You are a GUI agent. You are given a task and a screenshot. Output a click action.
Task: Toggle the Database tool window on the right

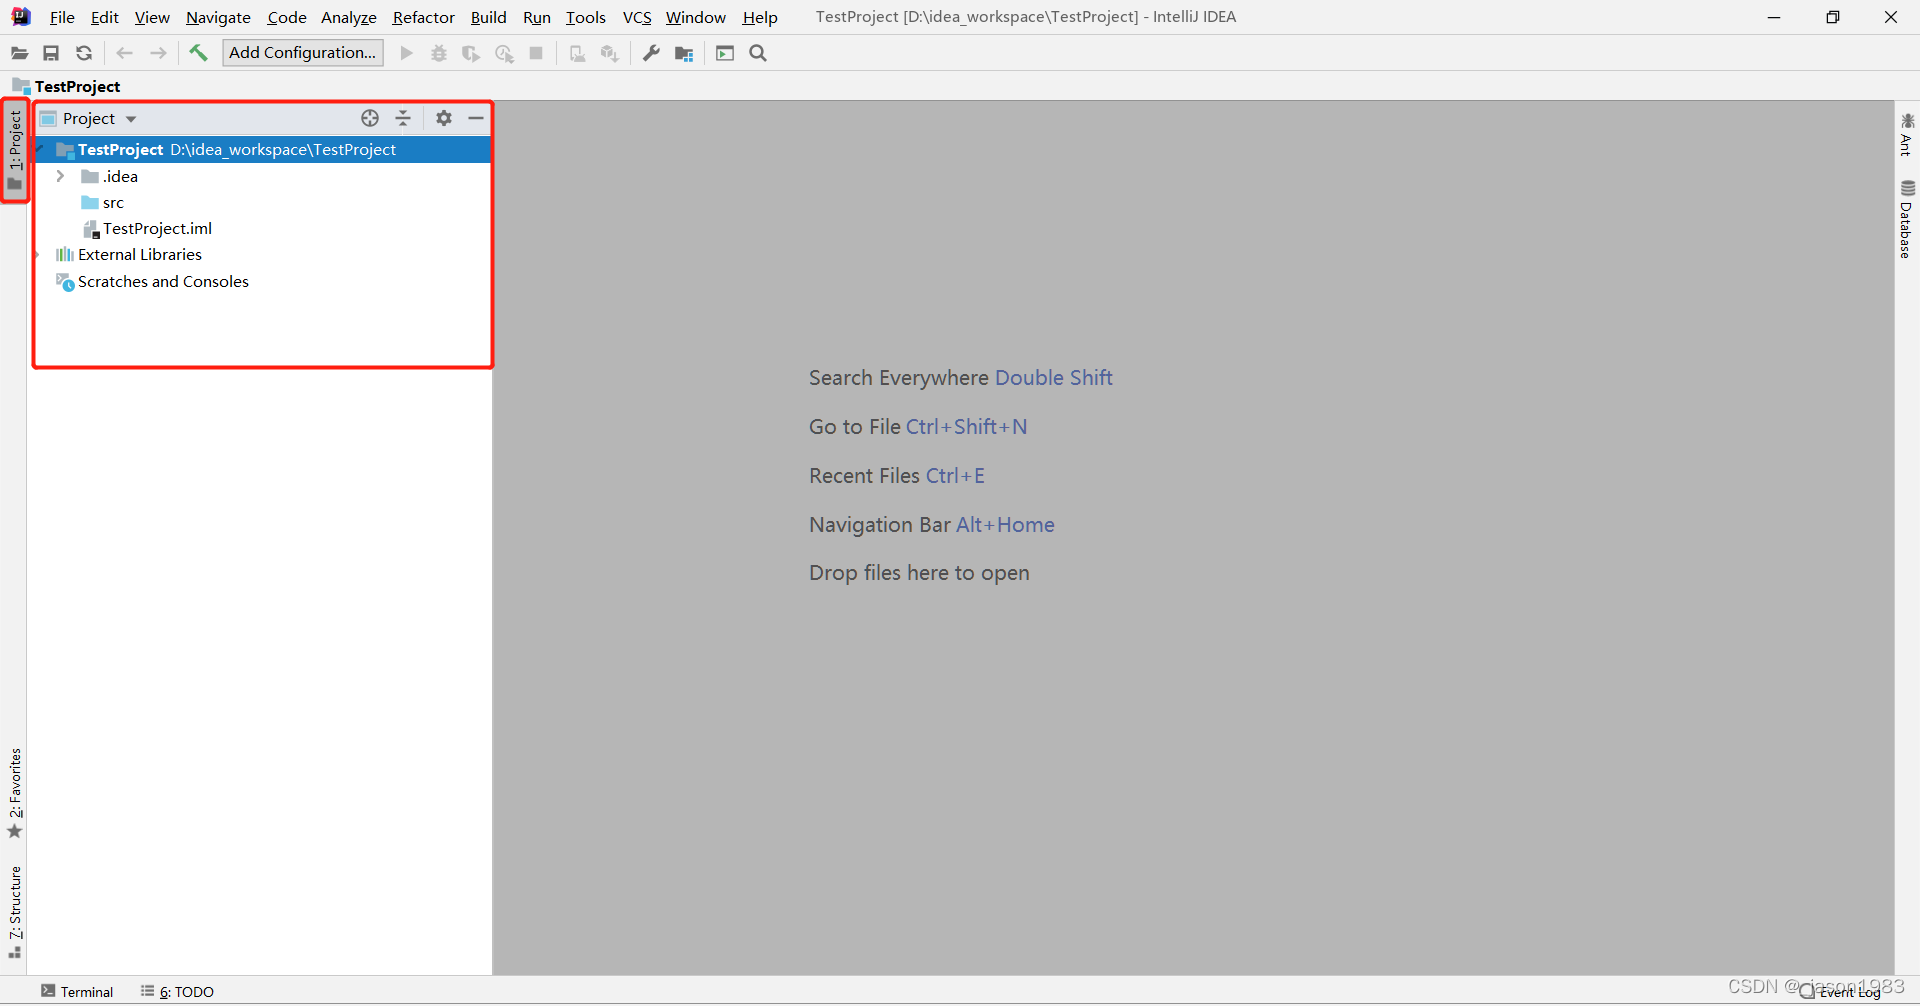click(1907, 219)
